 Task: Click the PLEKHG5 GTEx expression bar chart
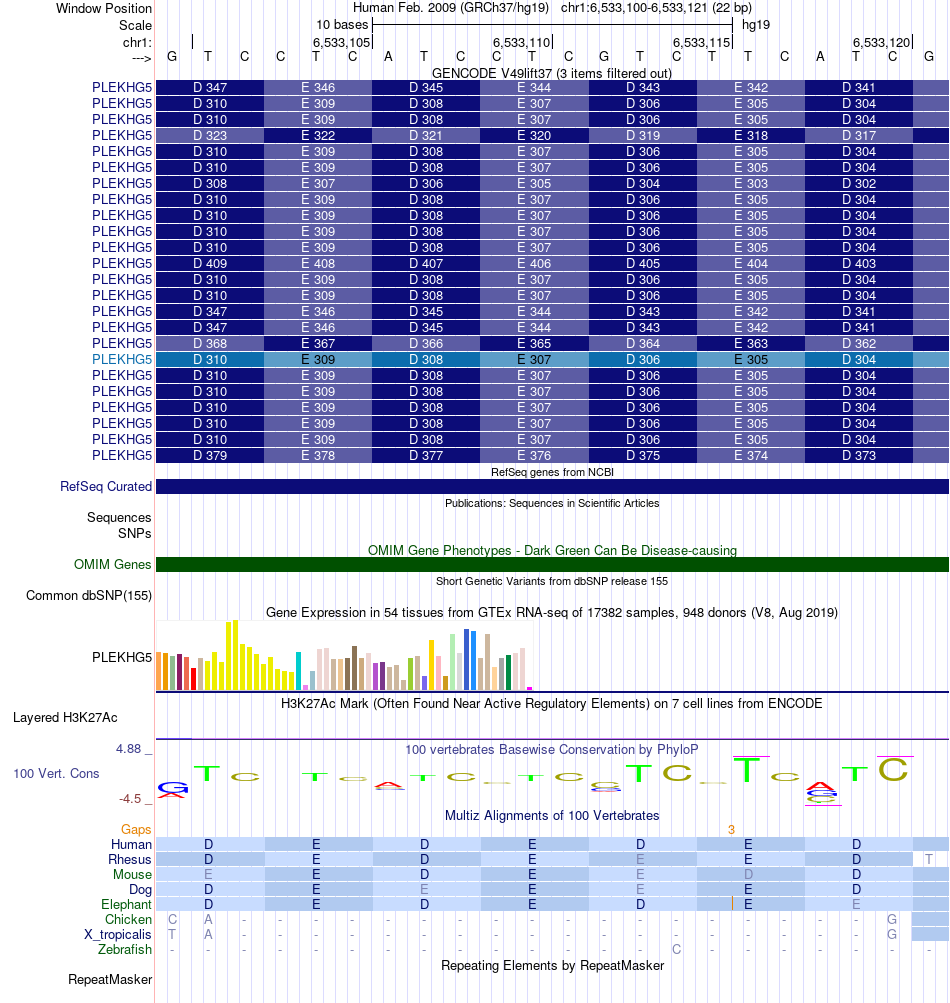pos(344,655)
